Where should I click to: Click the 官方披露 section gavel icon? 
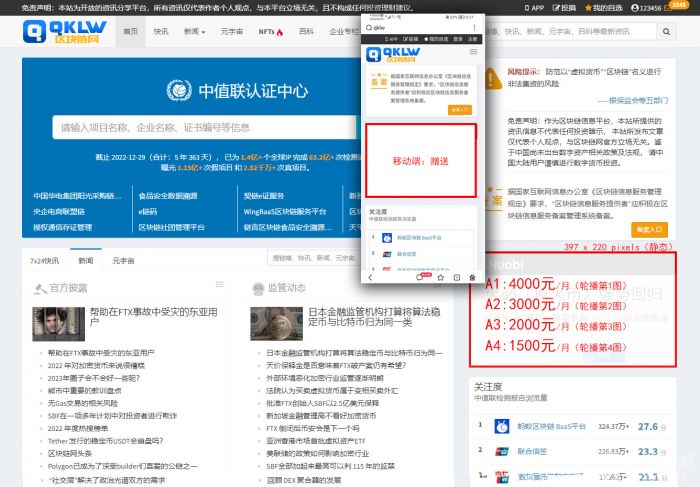[40, 288]
